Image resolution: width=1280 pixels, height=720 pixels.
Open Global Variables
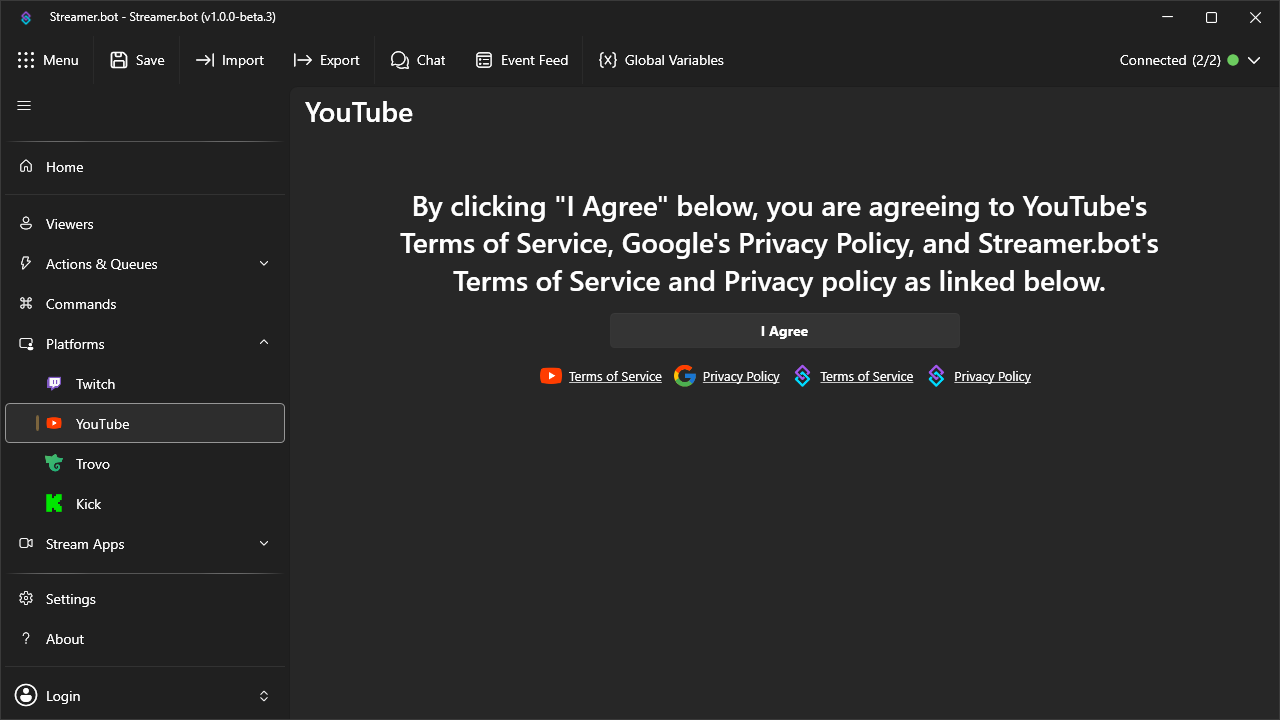[661, 60]
